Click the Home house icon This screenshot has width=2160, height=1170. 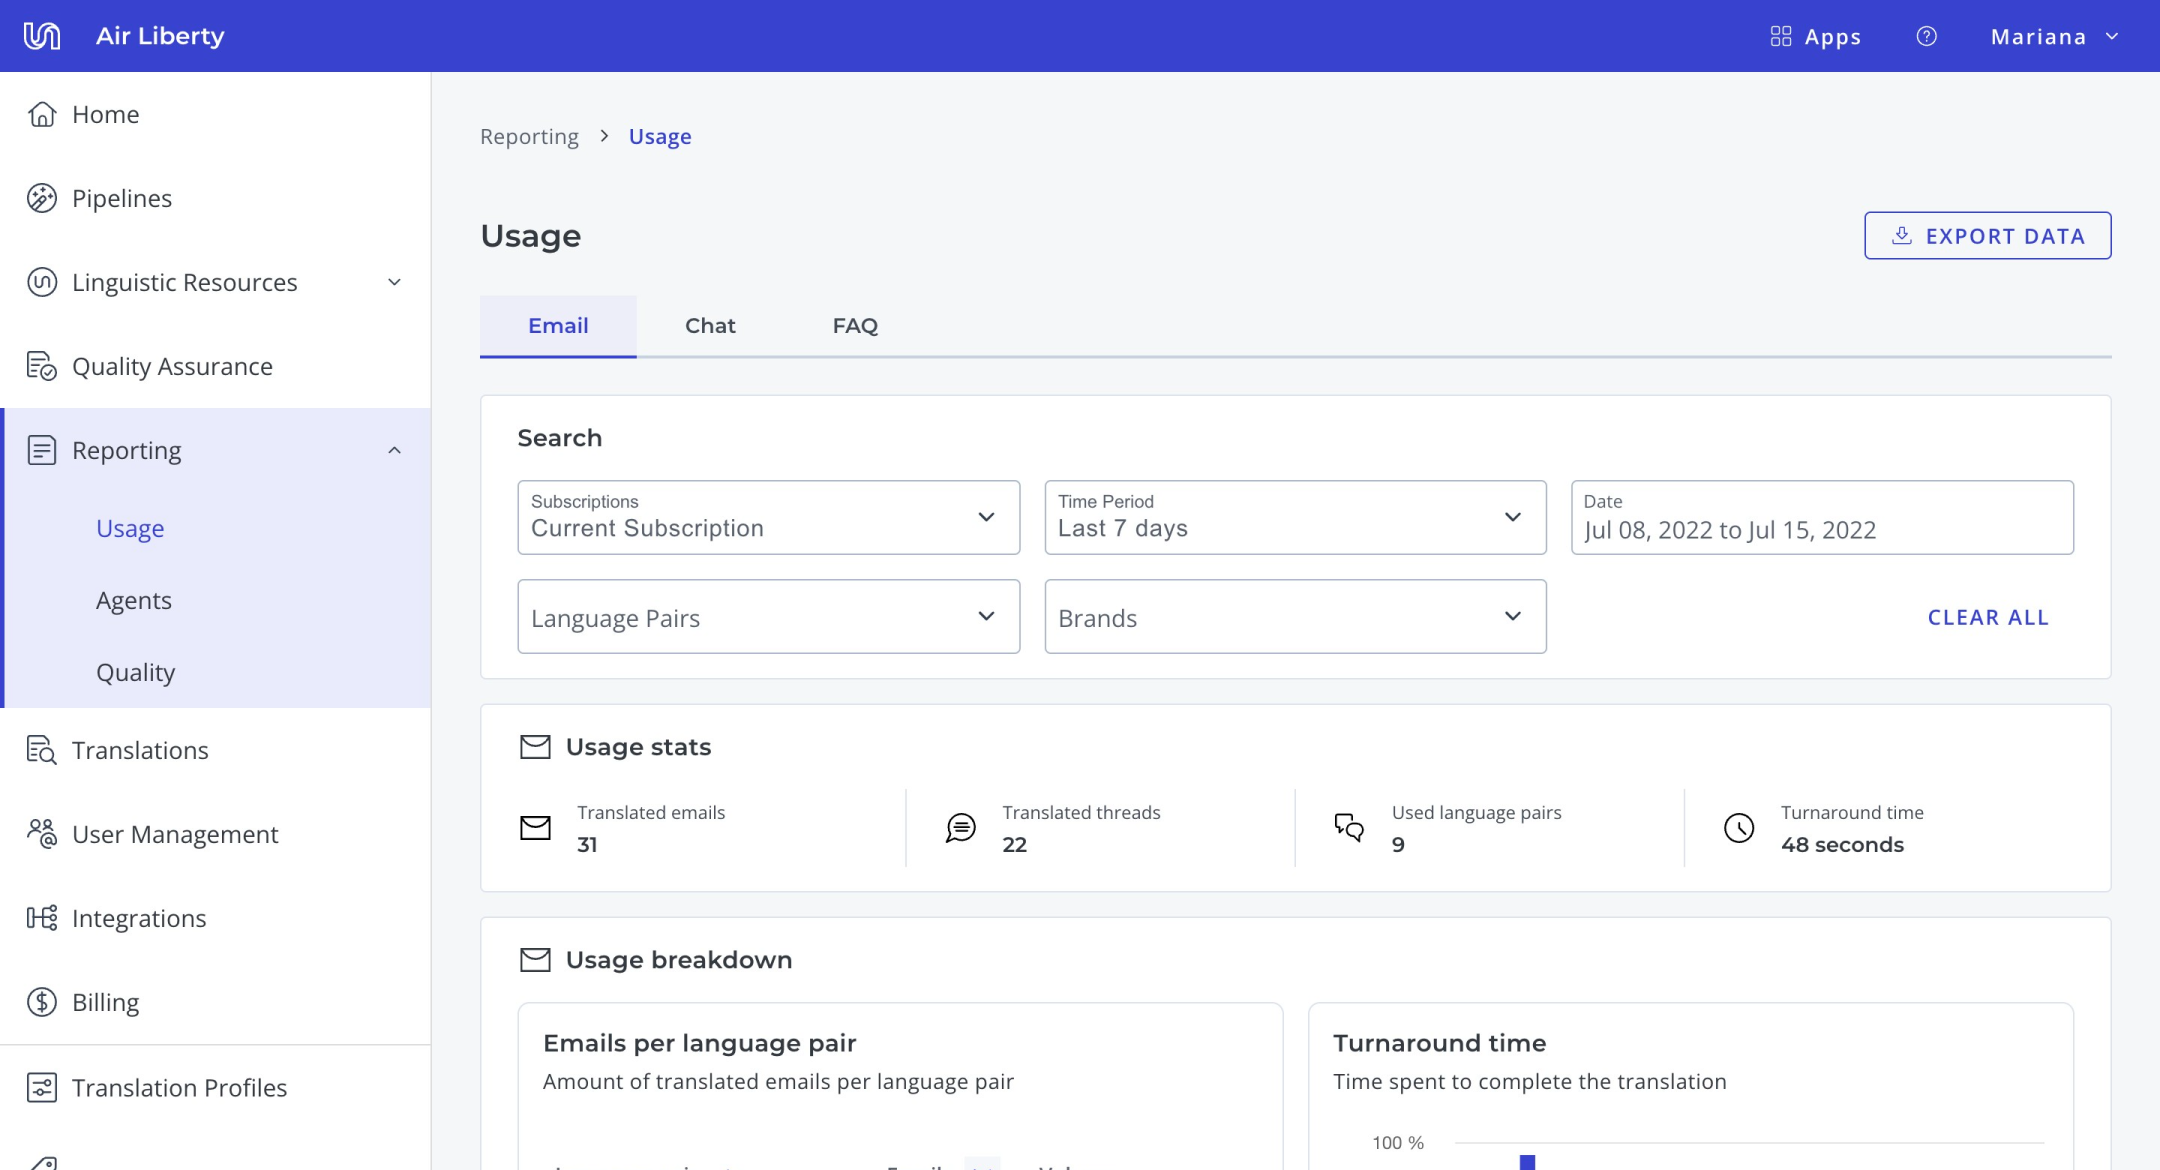[x=42, y=114]
